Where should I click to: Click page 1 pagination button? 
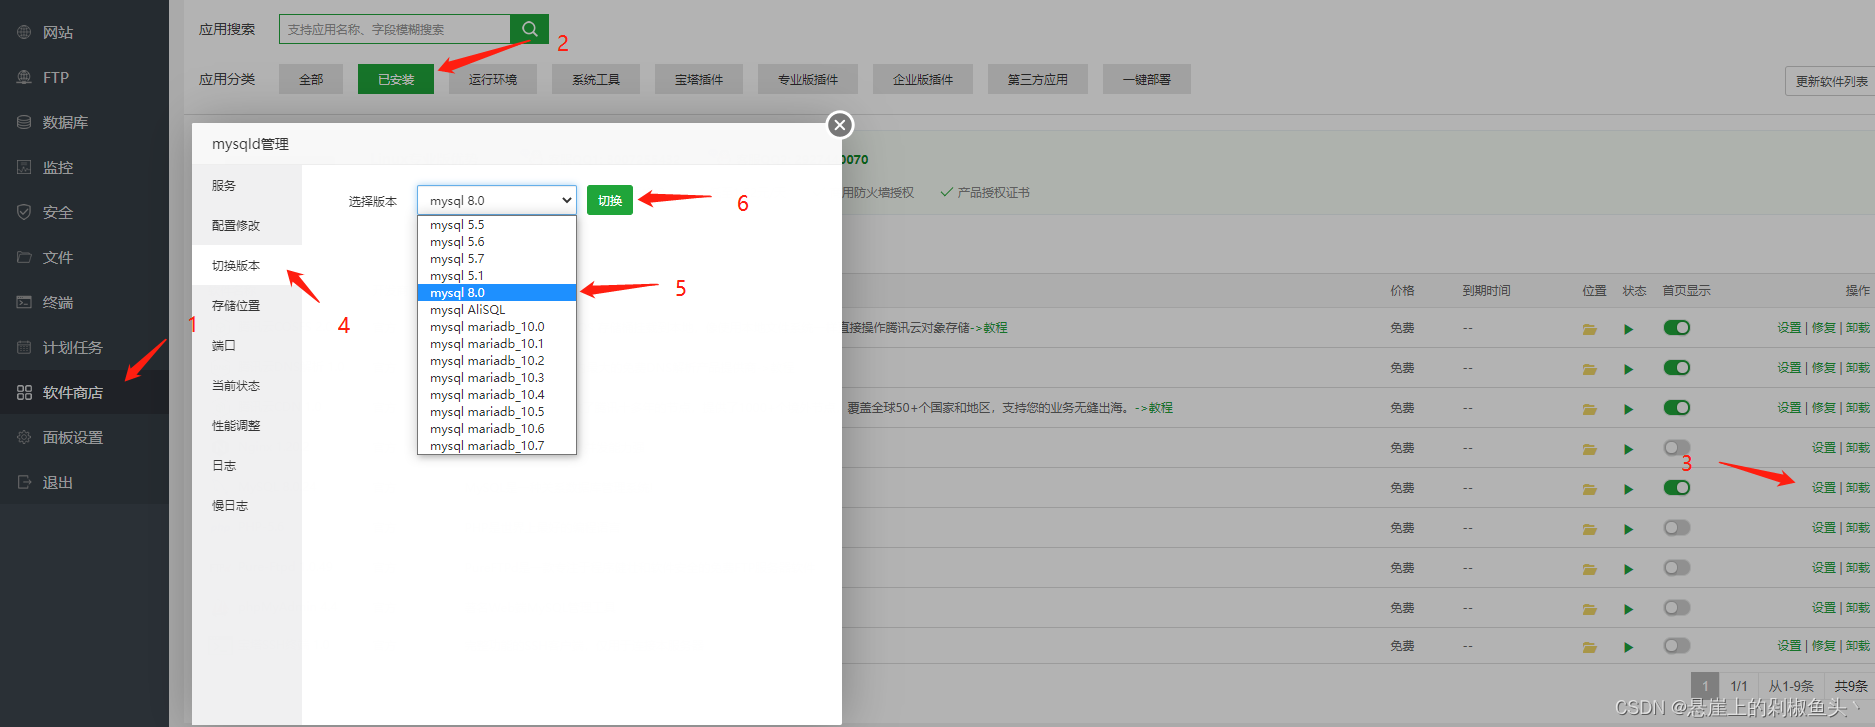tap(1705, 686)
